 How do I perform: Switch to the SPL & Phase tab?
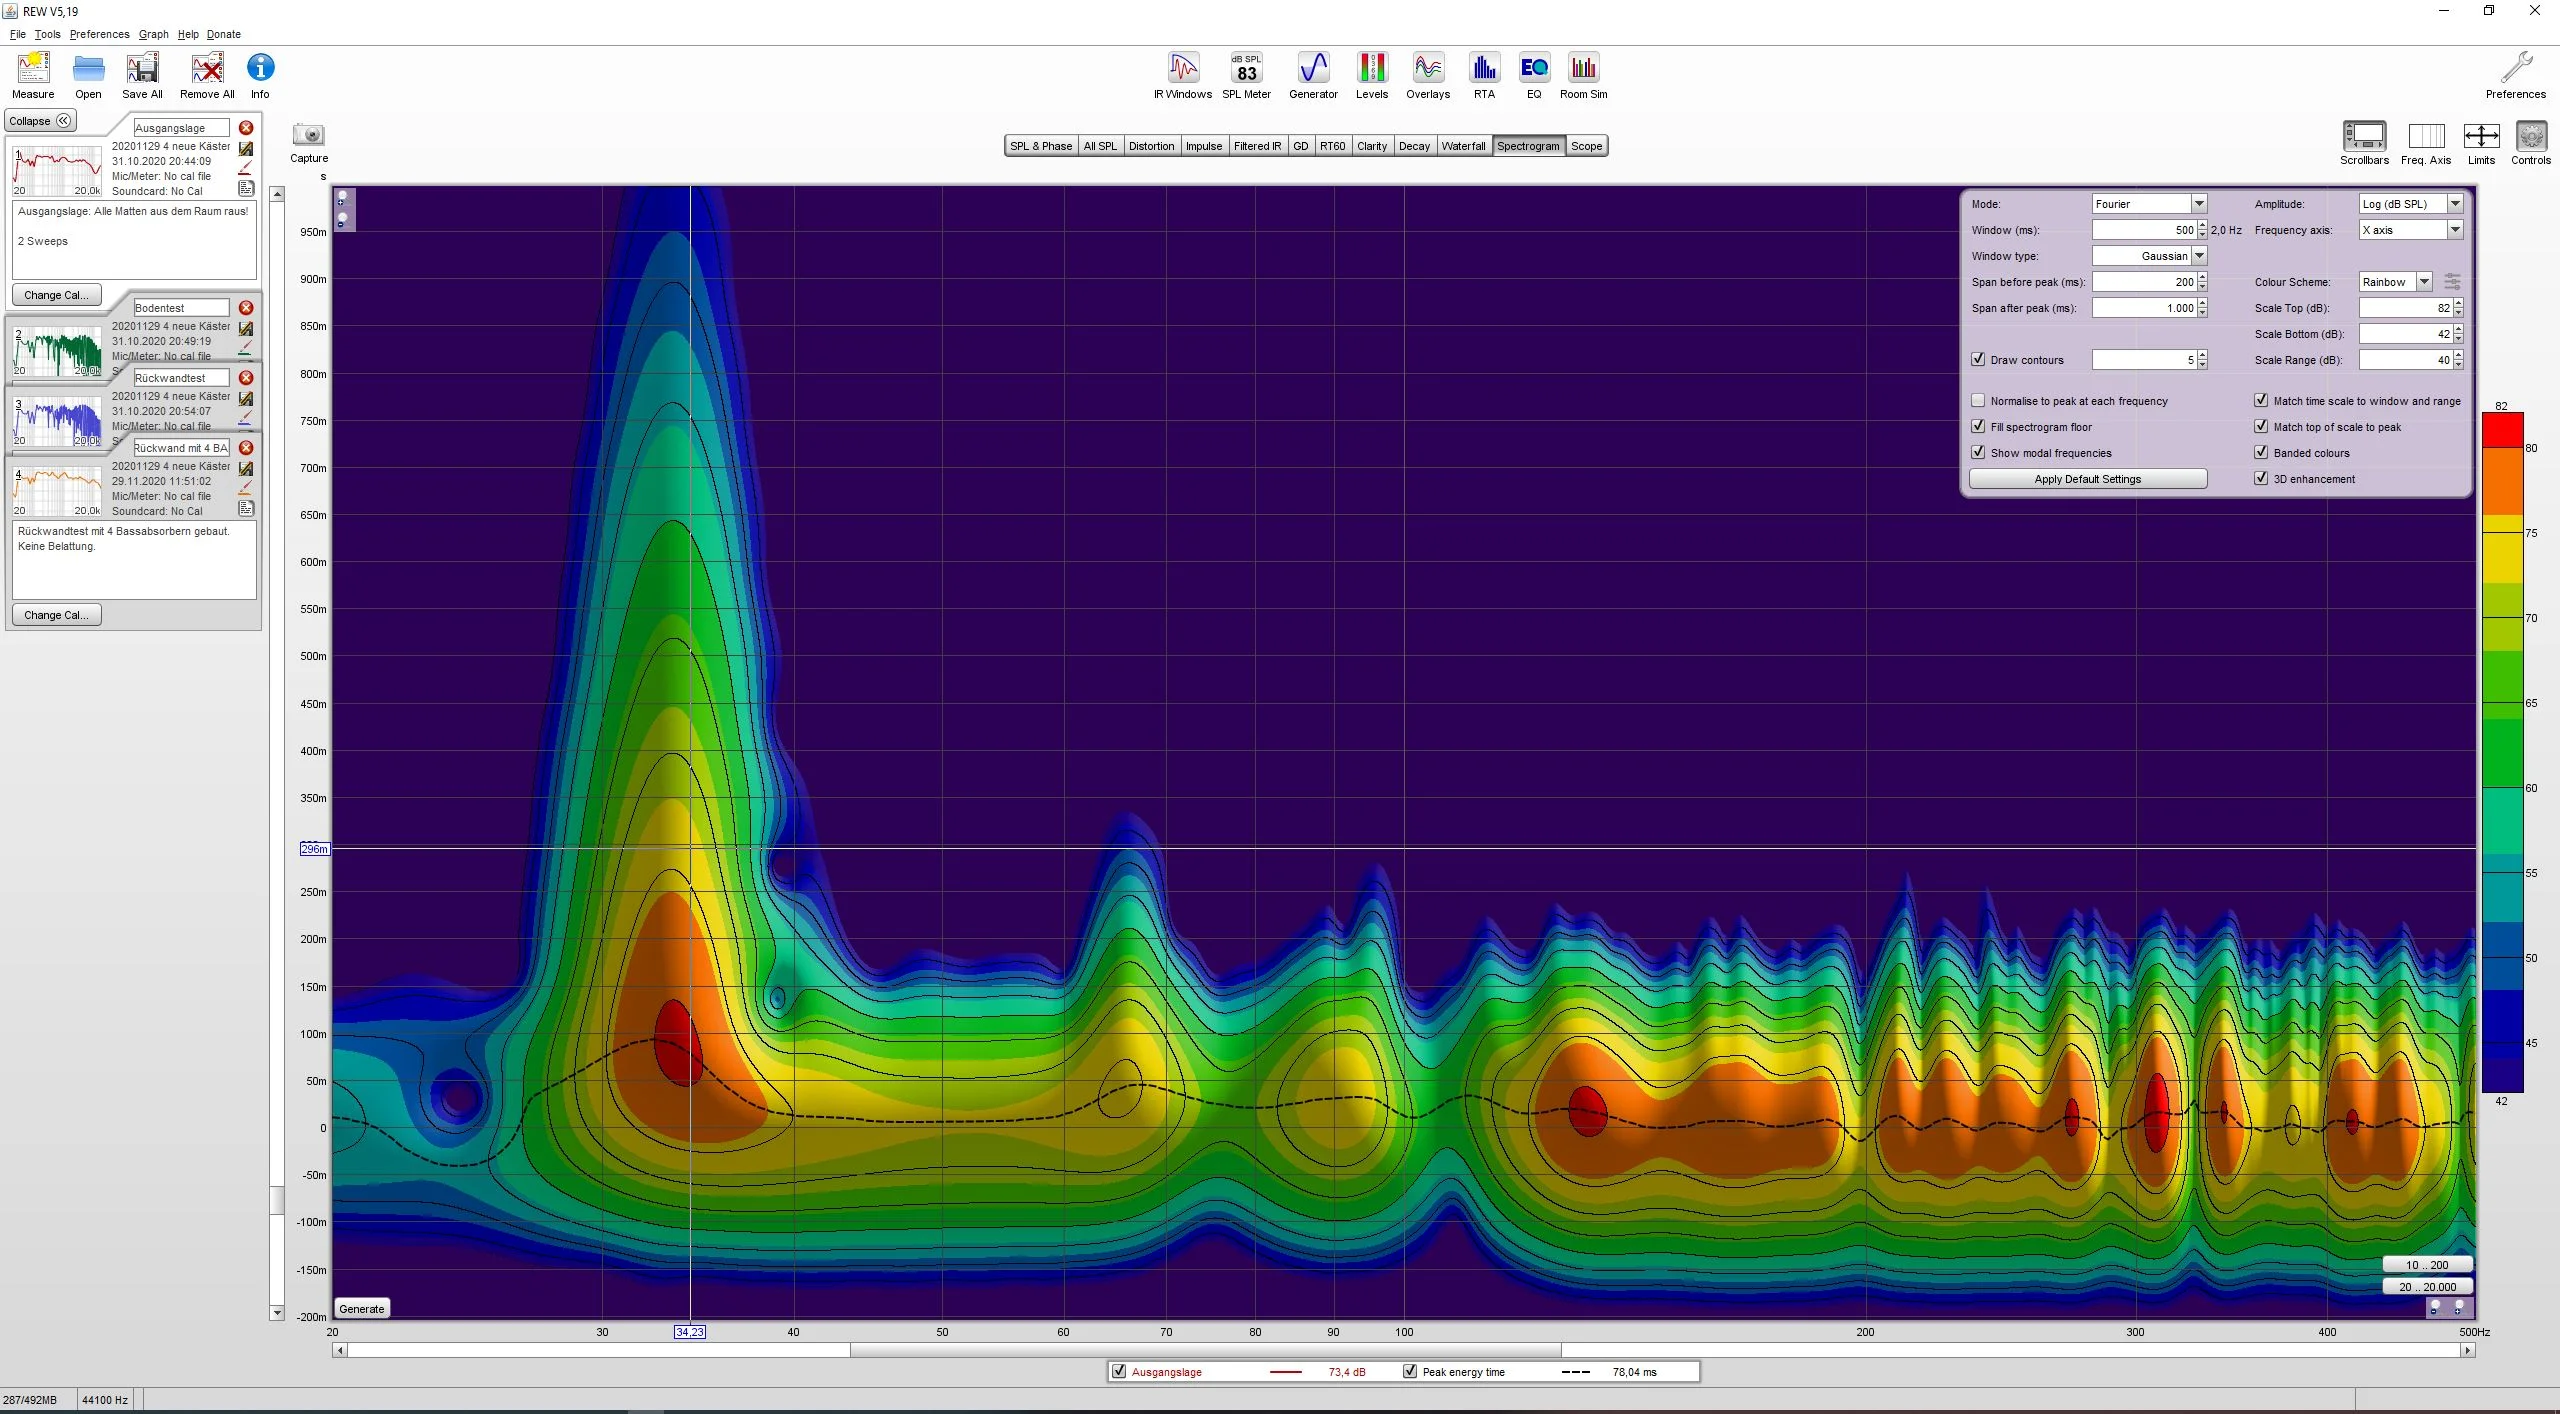1041,146
